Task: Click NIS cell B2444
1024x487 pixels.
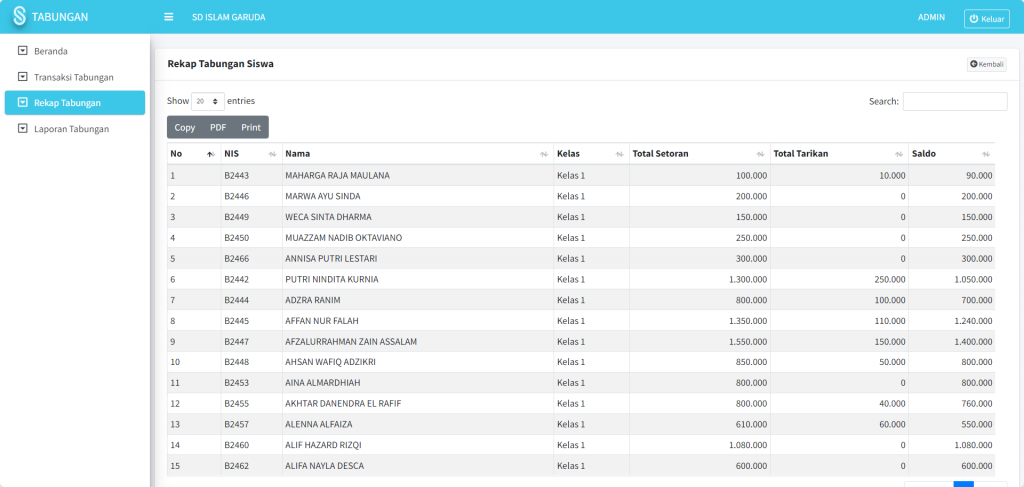Action: click(236, 300)
